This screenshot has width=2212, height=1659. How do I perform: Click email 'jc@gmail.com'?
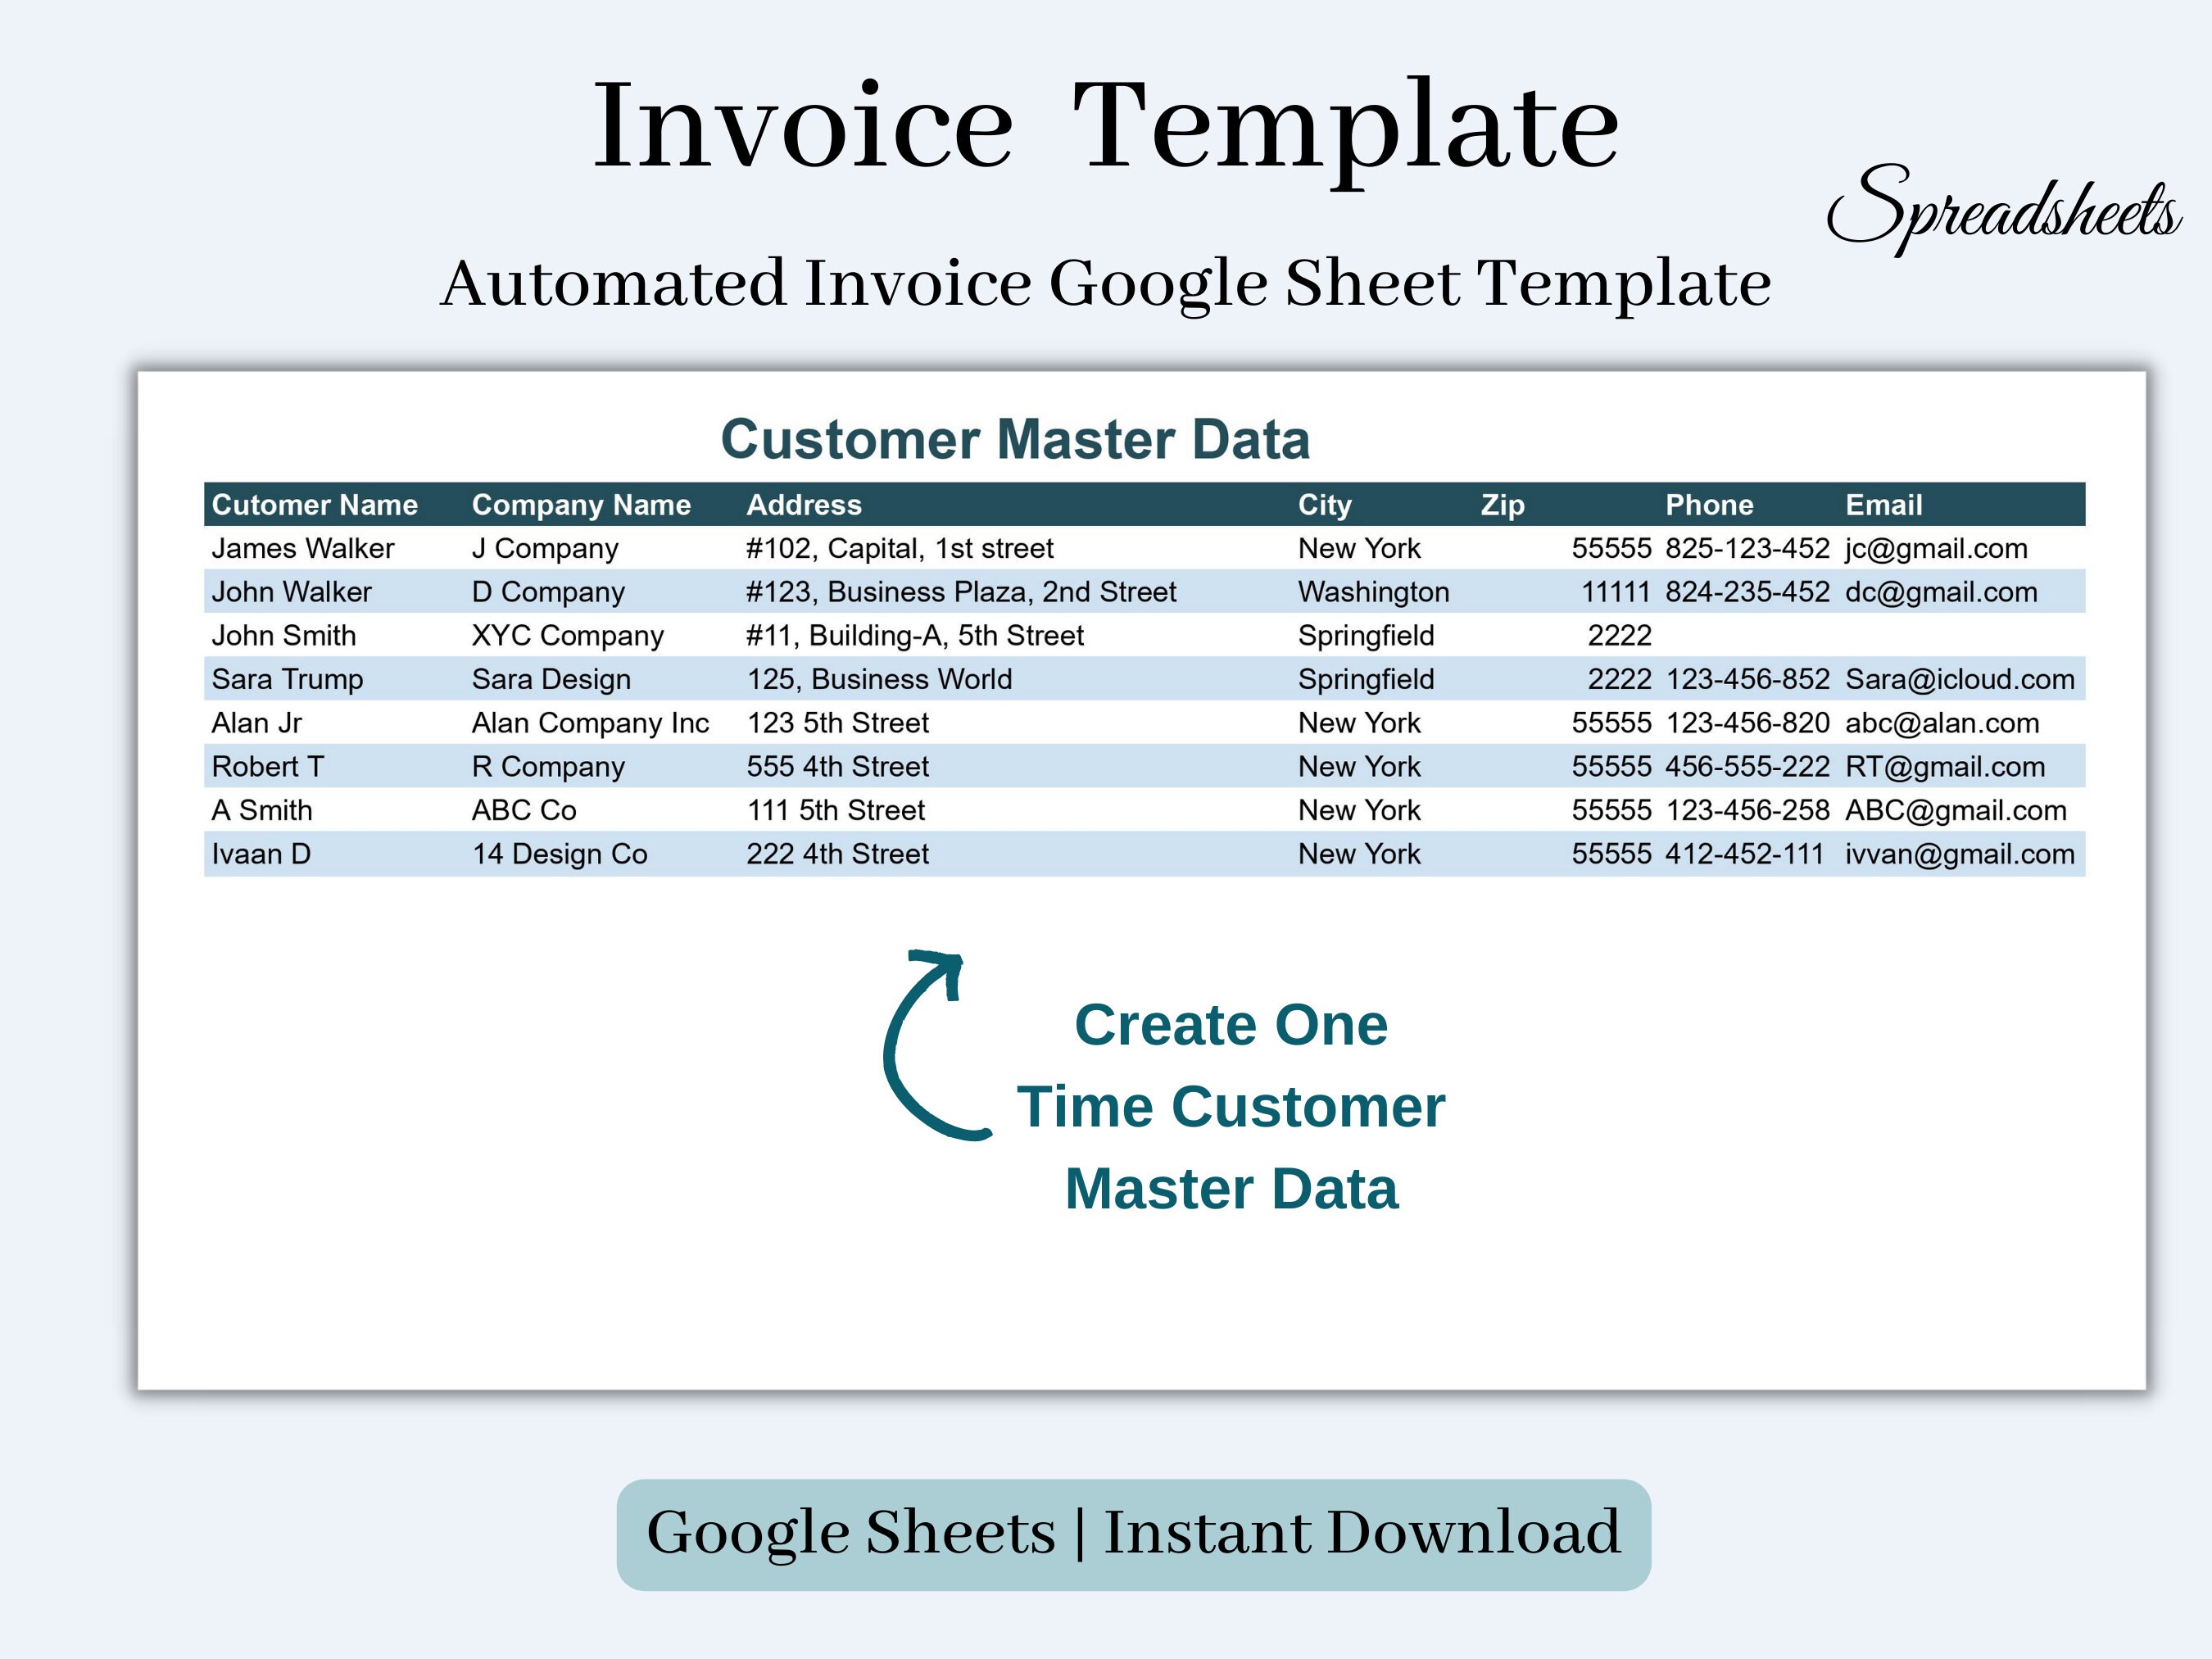pos(1936,548)
